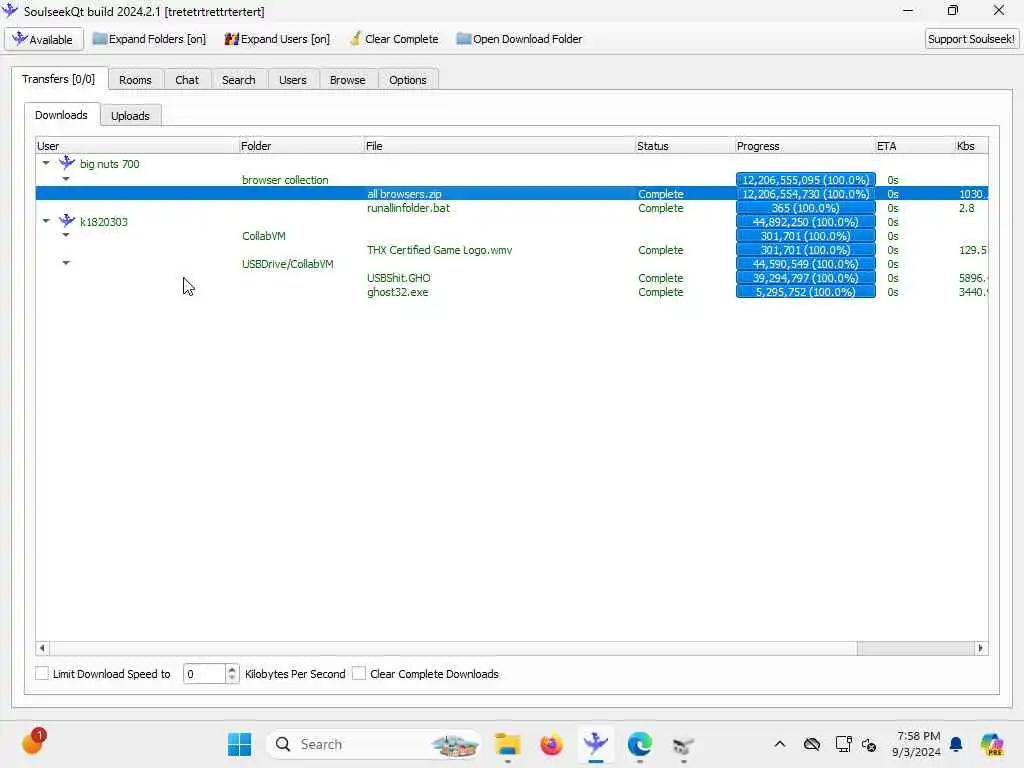This screenshot has width=1024, height=768.
Task: Click the Available status button
Action: (44, 39)
